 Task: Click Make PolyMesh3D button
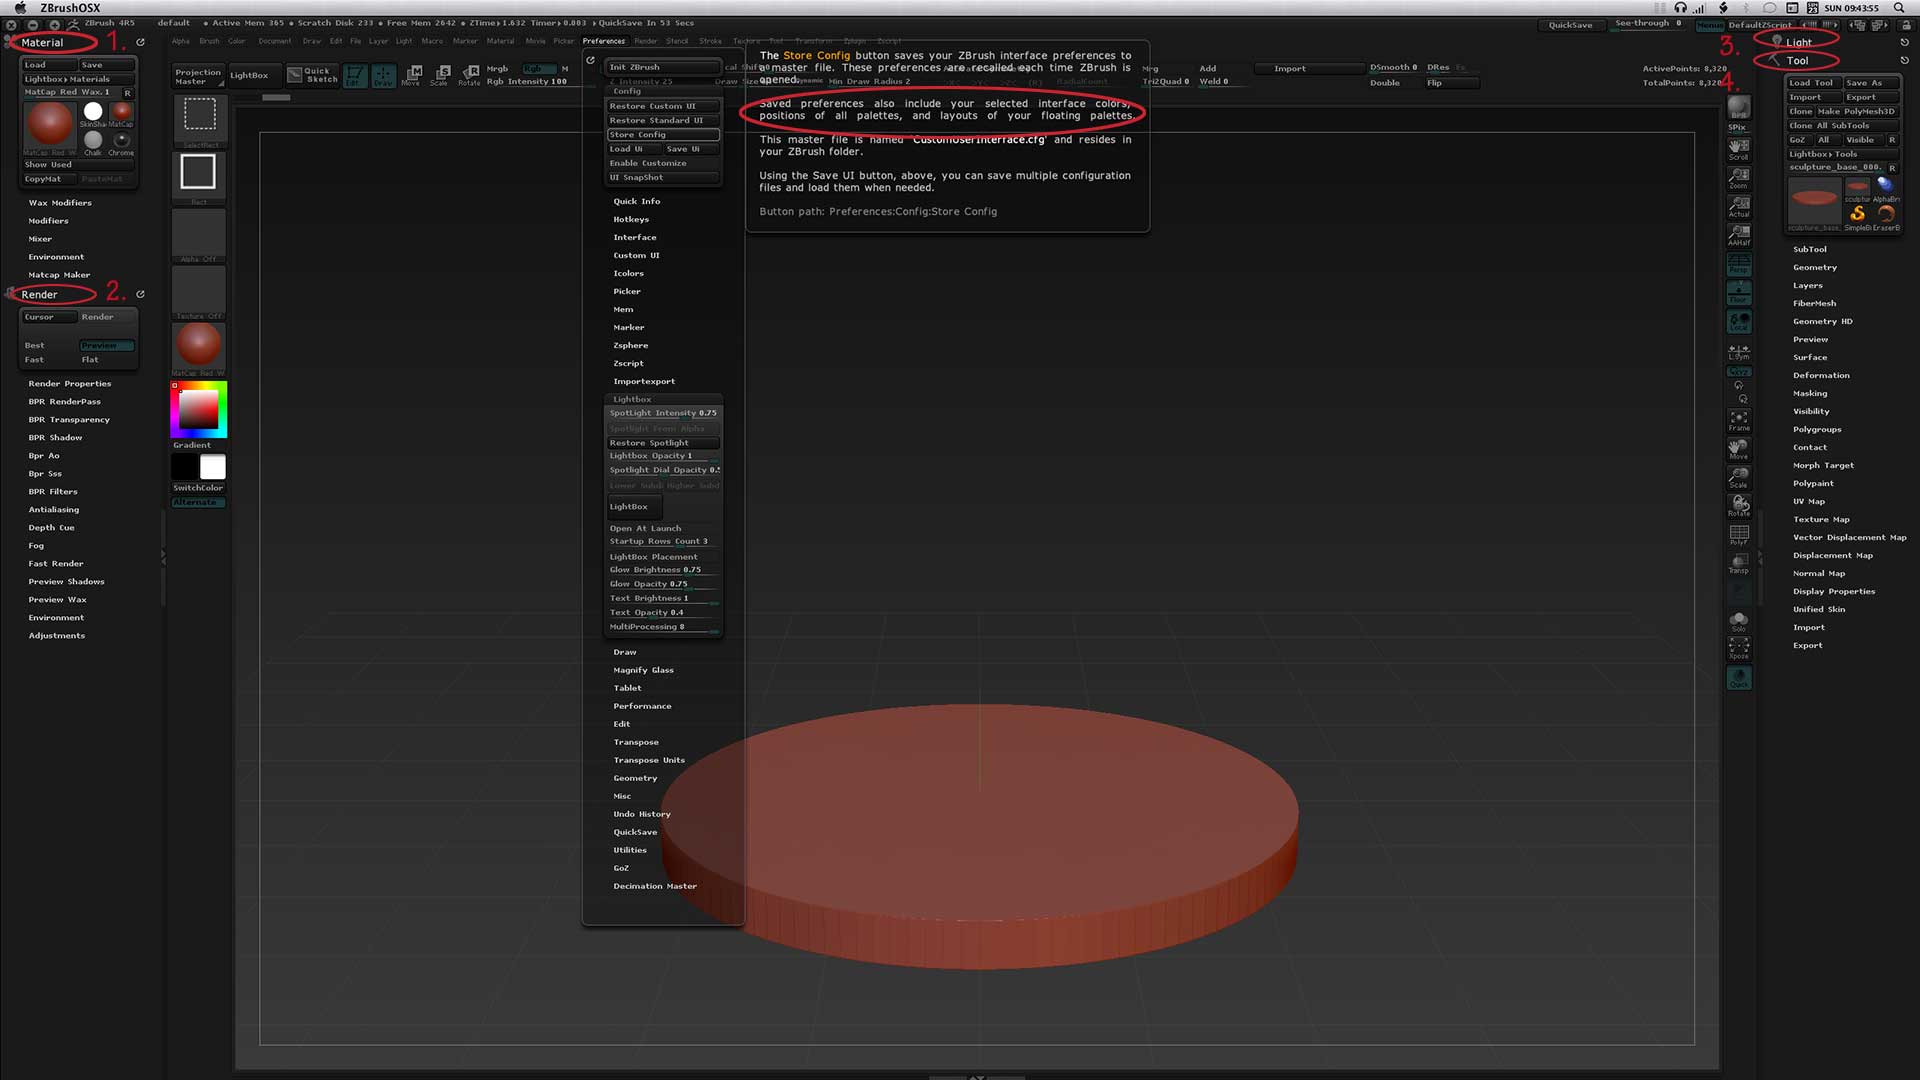[1856, 112]
